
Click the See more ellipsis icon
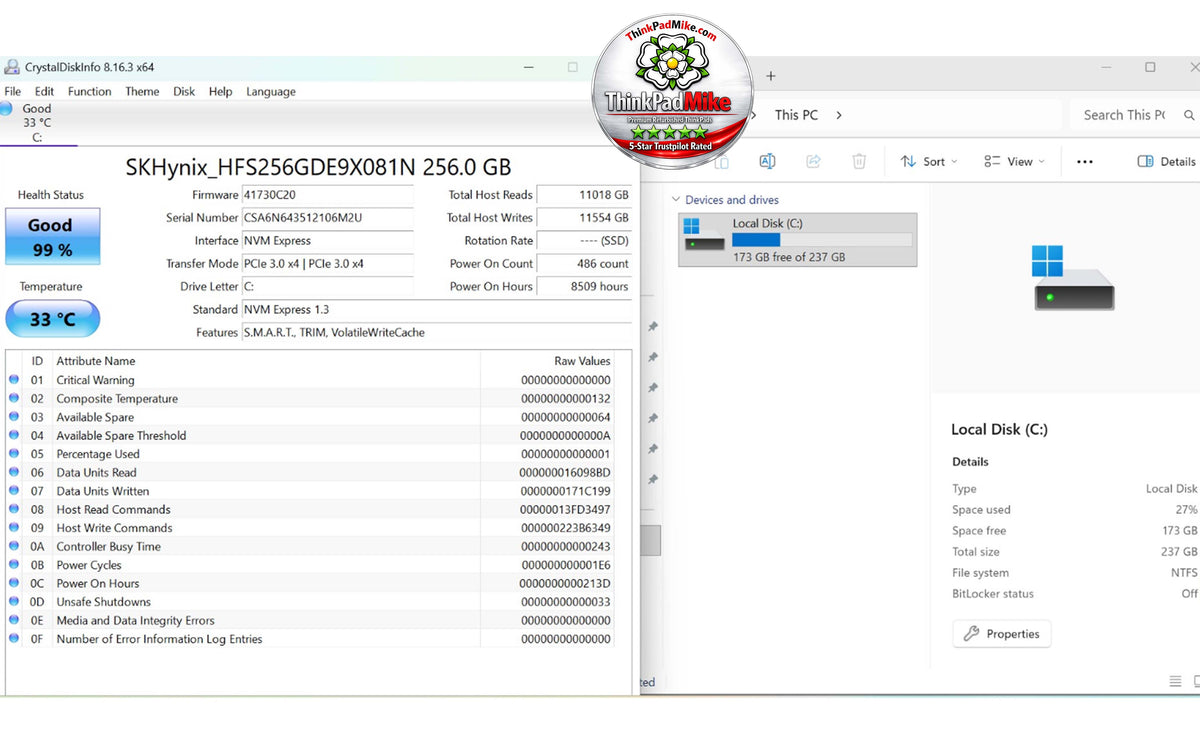[1085, 161]
